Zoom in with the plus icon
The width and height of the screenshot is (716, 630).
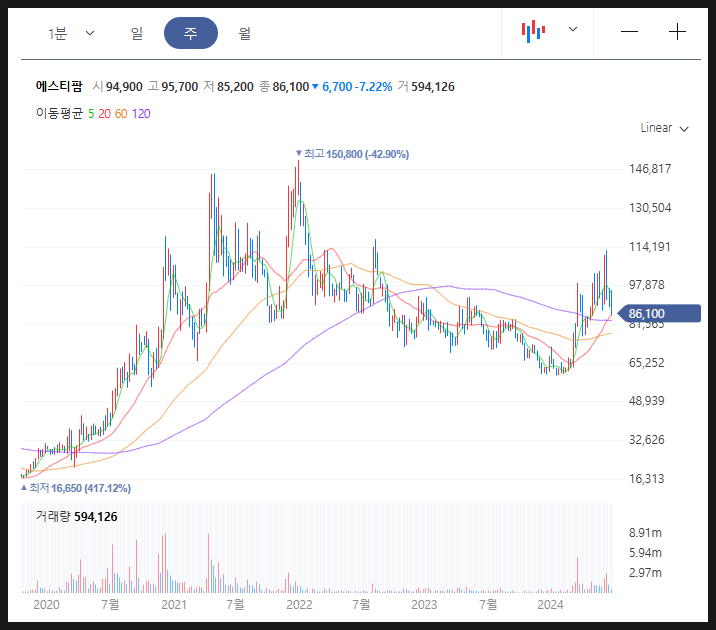click(x=677, y=32)
